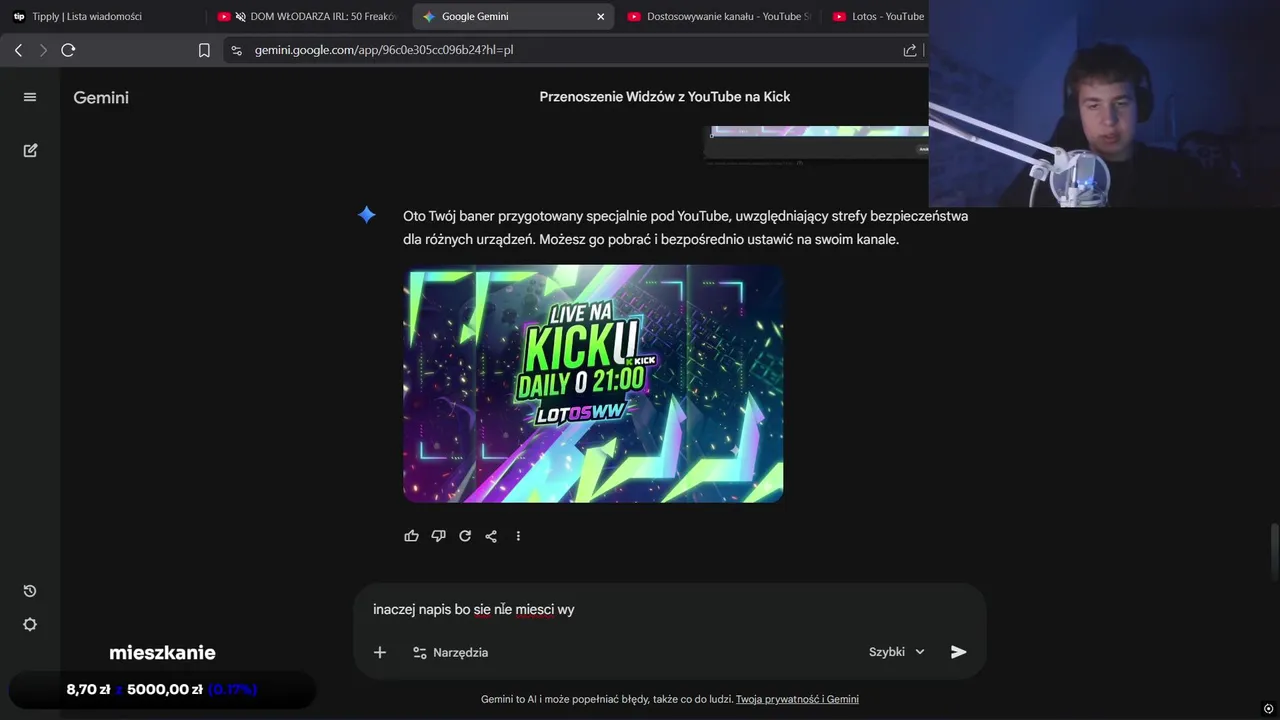Click the previous banner image preview above
1280x720 pixels.
(x=816, y=144)
